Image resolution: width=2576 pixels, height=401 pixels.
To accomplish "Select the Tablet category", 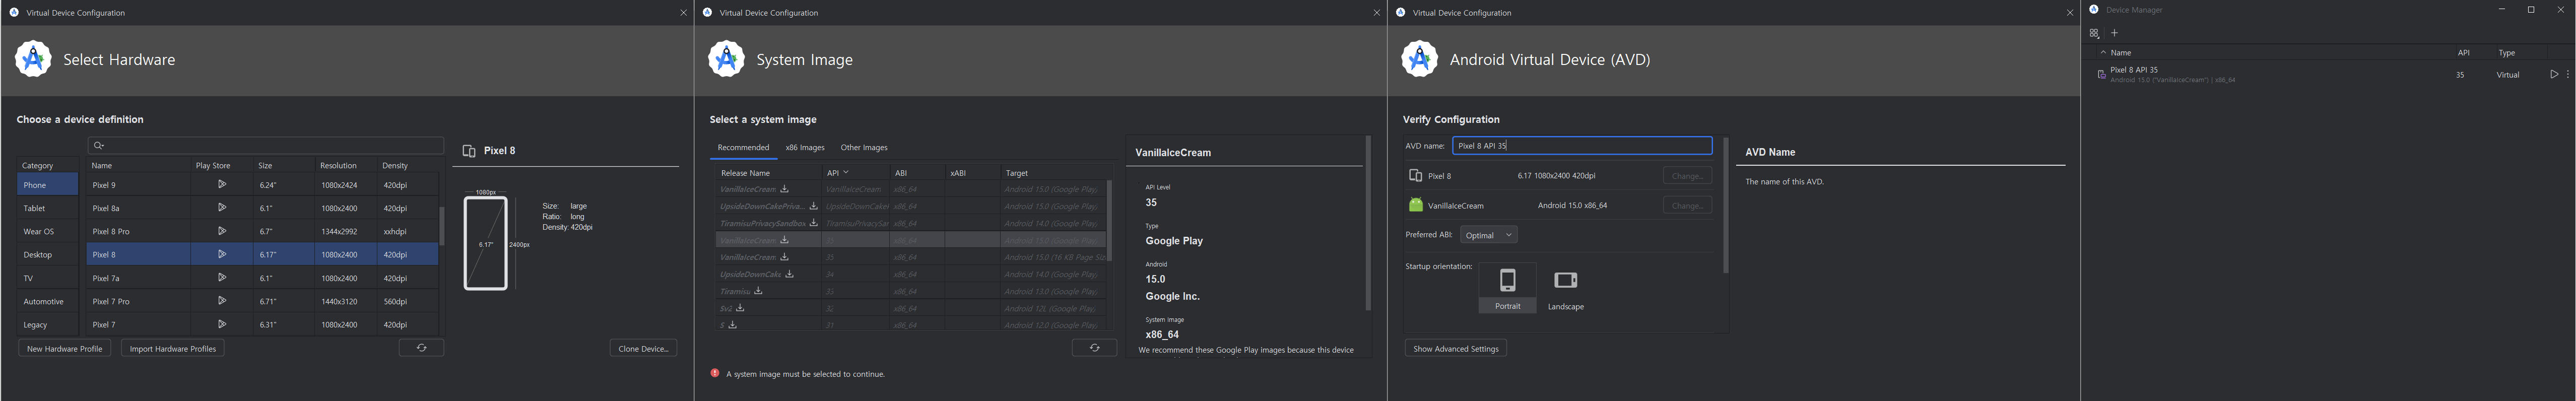I will tap(48, 208).
